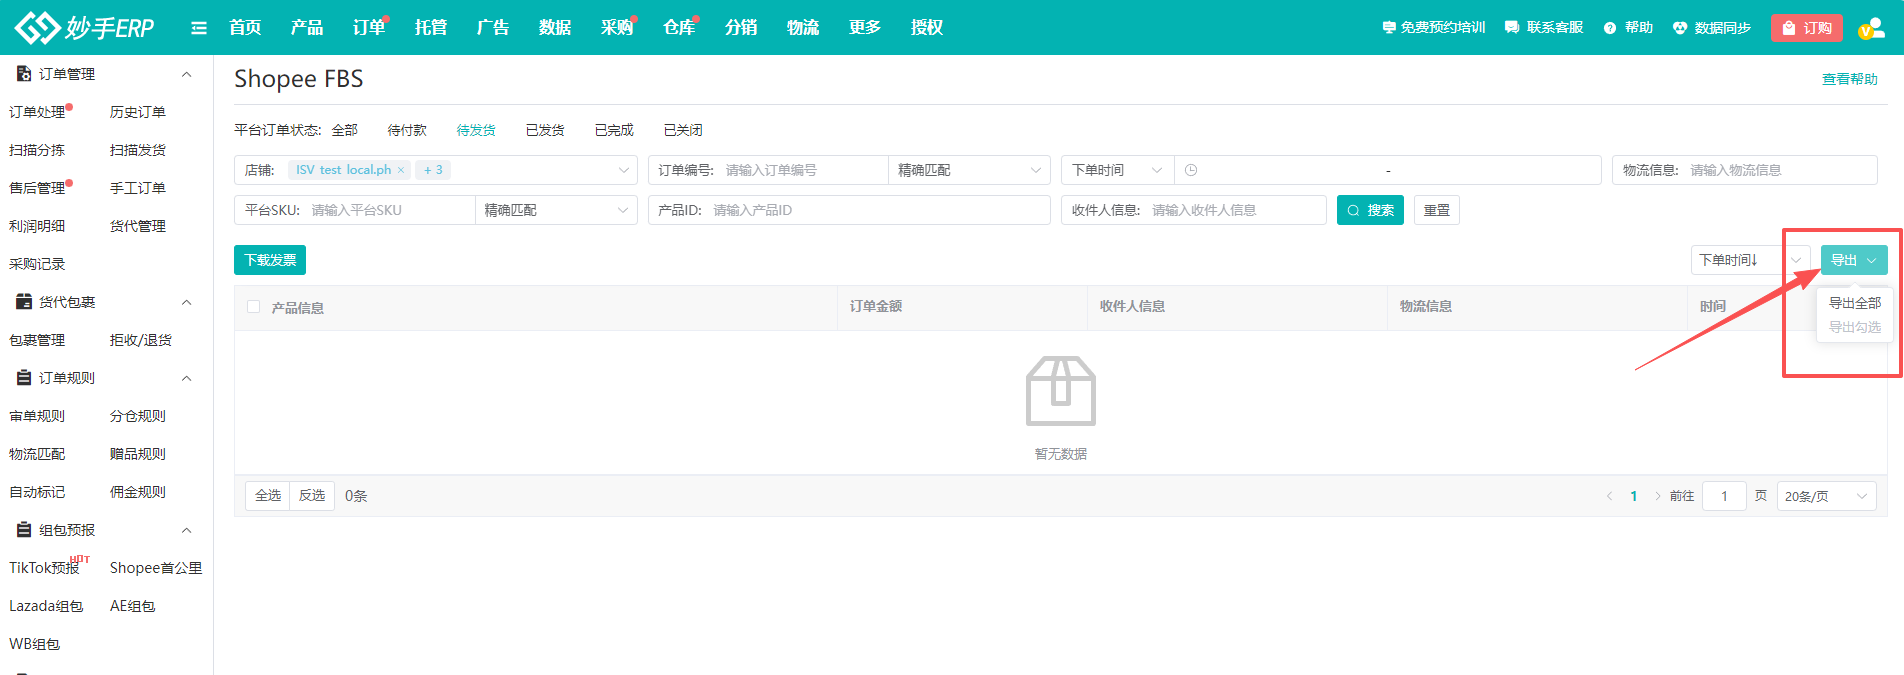Click the user avatar icon

coord(1871,28)
